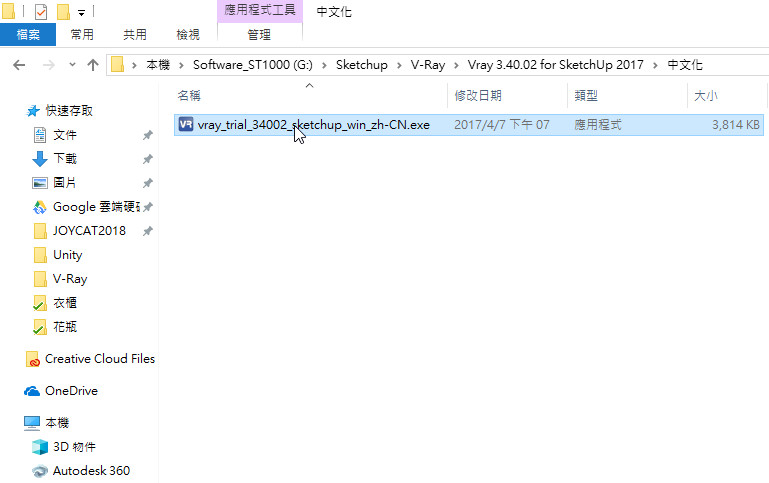
Task: Click V-Ray breadcrumb in address bar
Action: tap(428, 65)
